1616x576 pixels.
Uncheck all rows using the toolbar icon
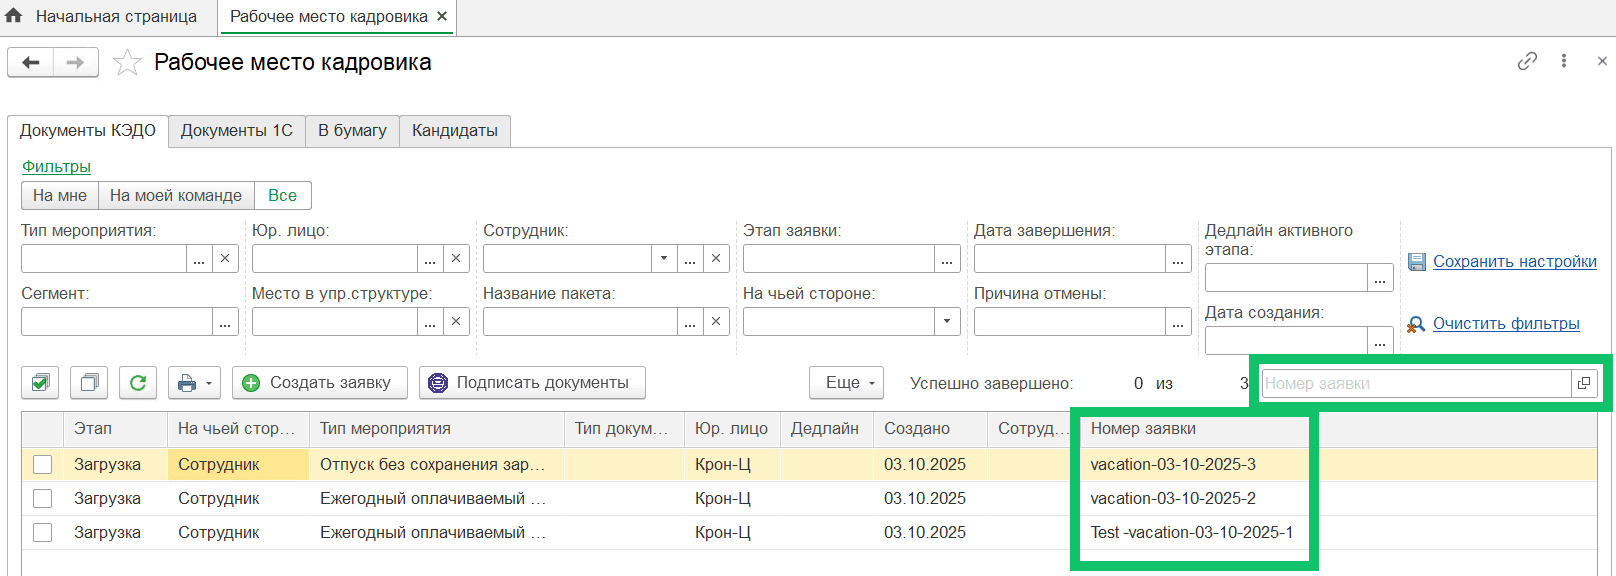pos(89,383)
